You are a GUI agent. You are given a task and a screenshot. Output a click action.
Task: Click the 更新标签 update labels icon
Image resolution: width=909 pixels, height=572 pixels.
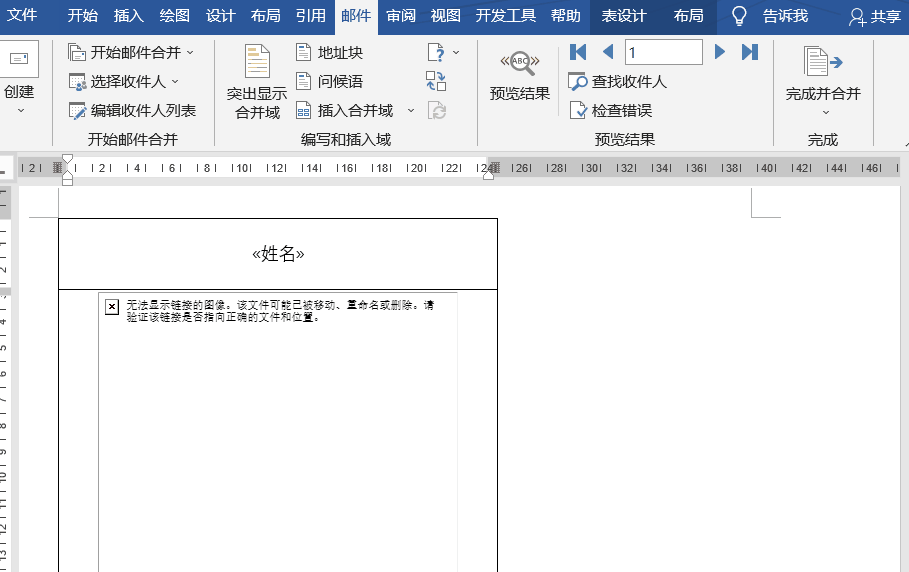coord(437,110)
